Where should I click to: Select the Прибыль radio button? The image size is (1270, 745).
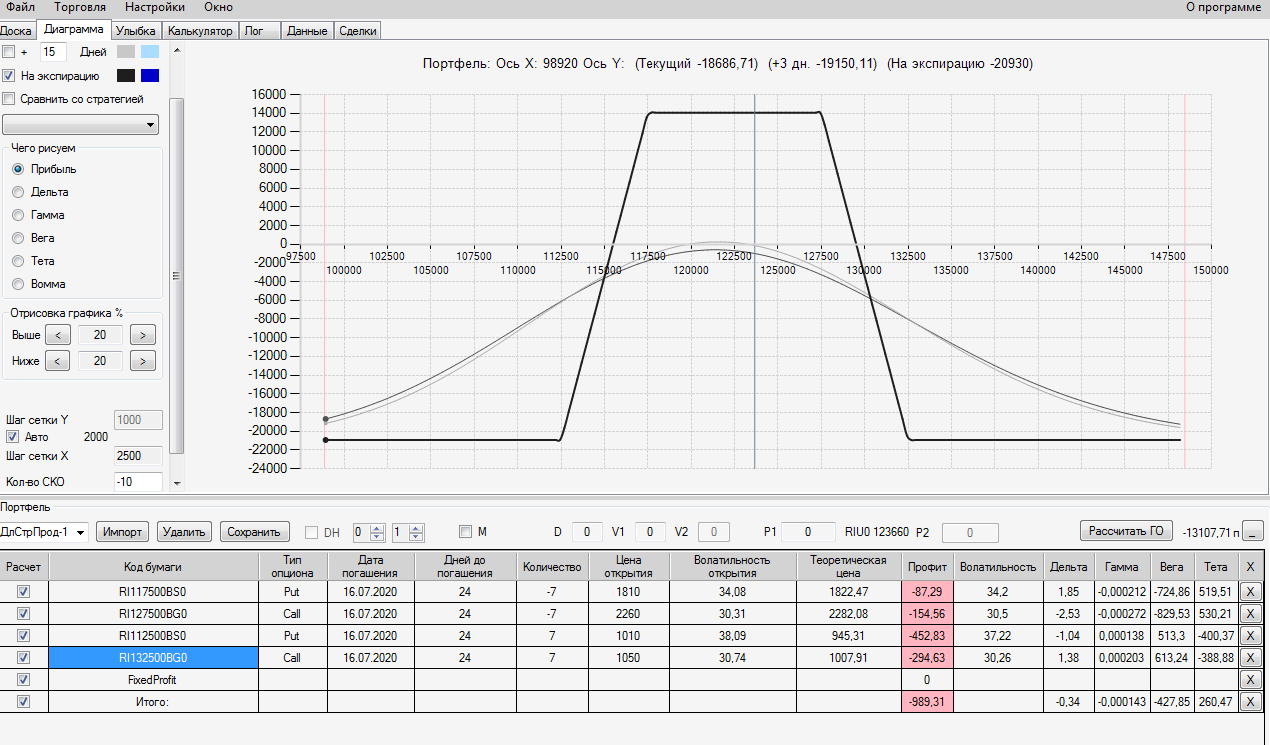[x=18, y=169]
